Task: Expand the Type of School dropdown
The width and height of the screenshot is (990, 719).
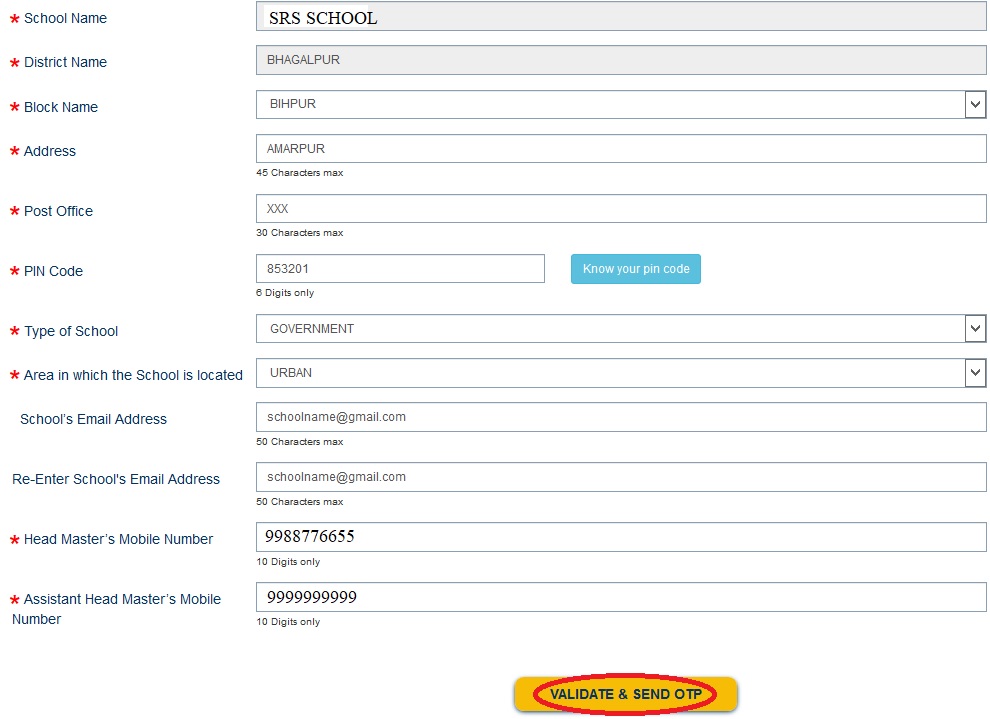Action: tap(620, 329)
